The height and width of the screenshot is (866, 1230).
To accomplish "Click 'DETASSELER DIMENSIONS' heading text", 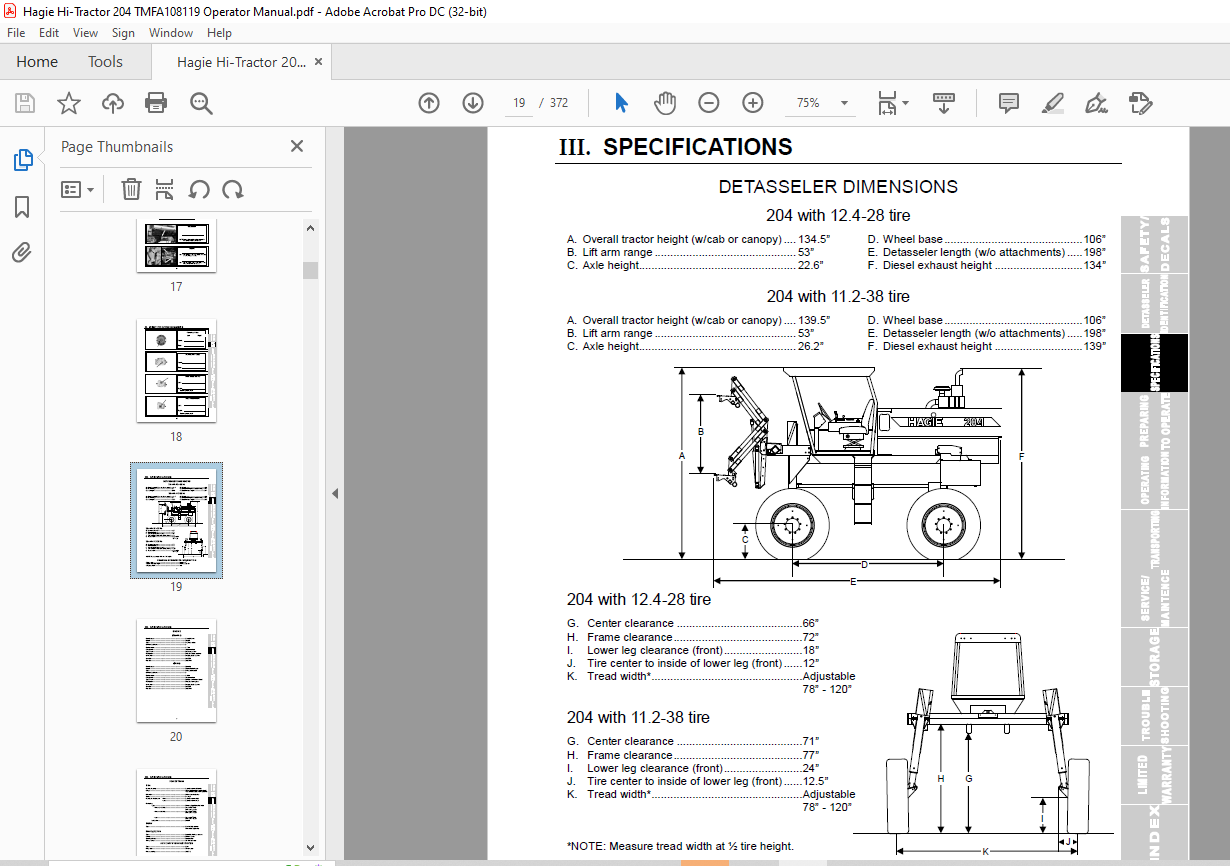I will (838, 187).
